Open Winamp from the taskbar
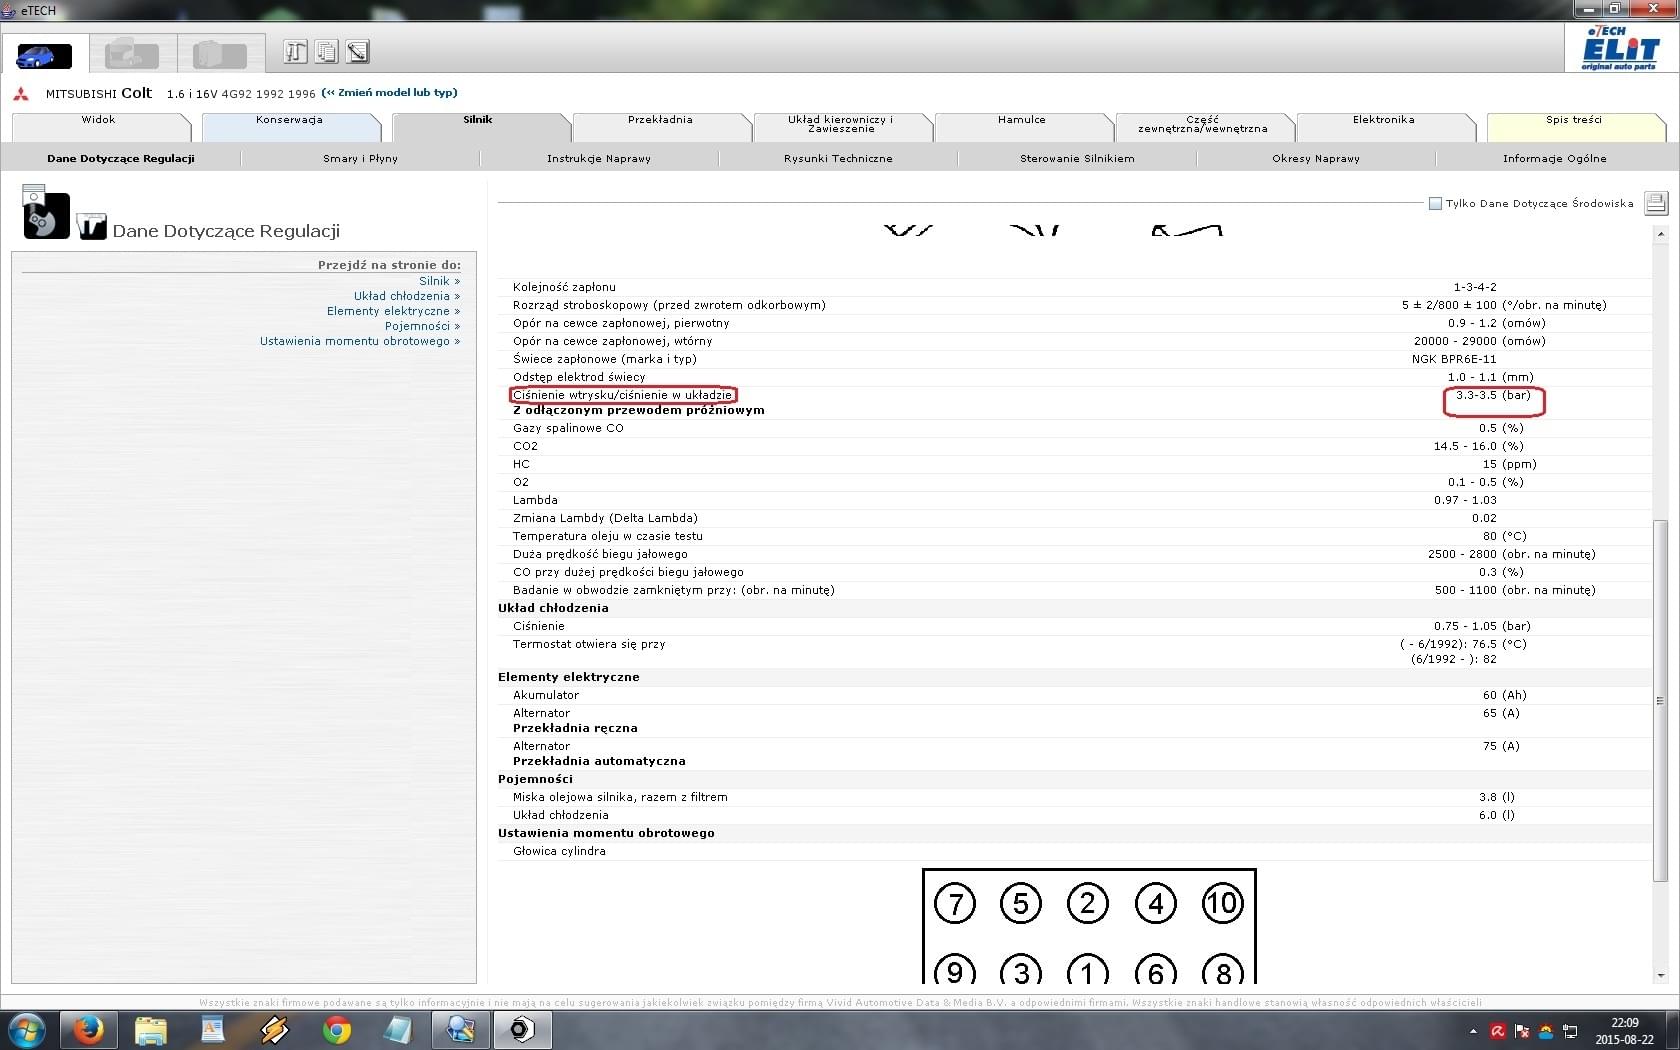The image size is (1680, 1050). tap(275, 1029)
